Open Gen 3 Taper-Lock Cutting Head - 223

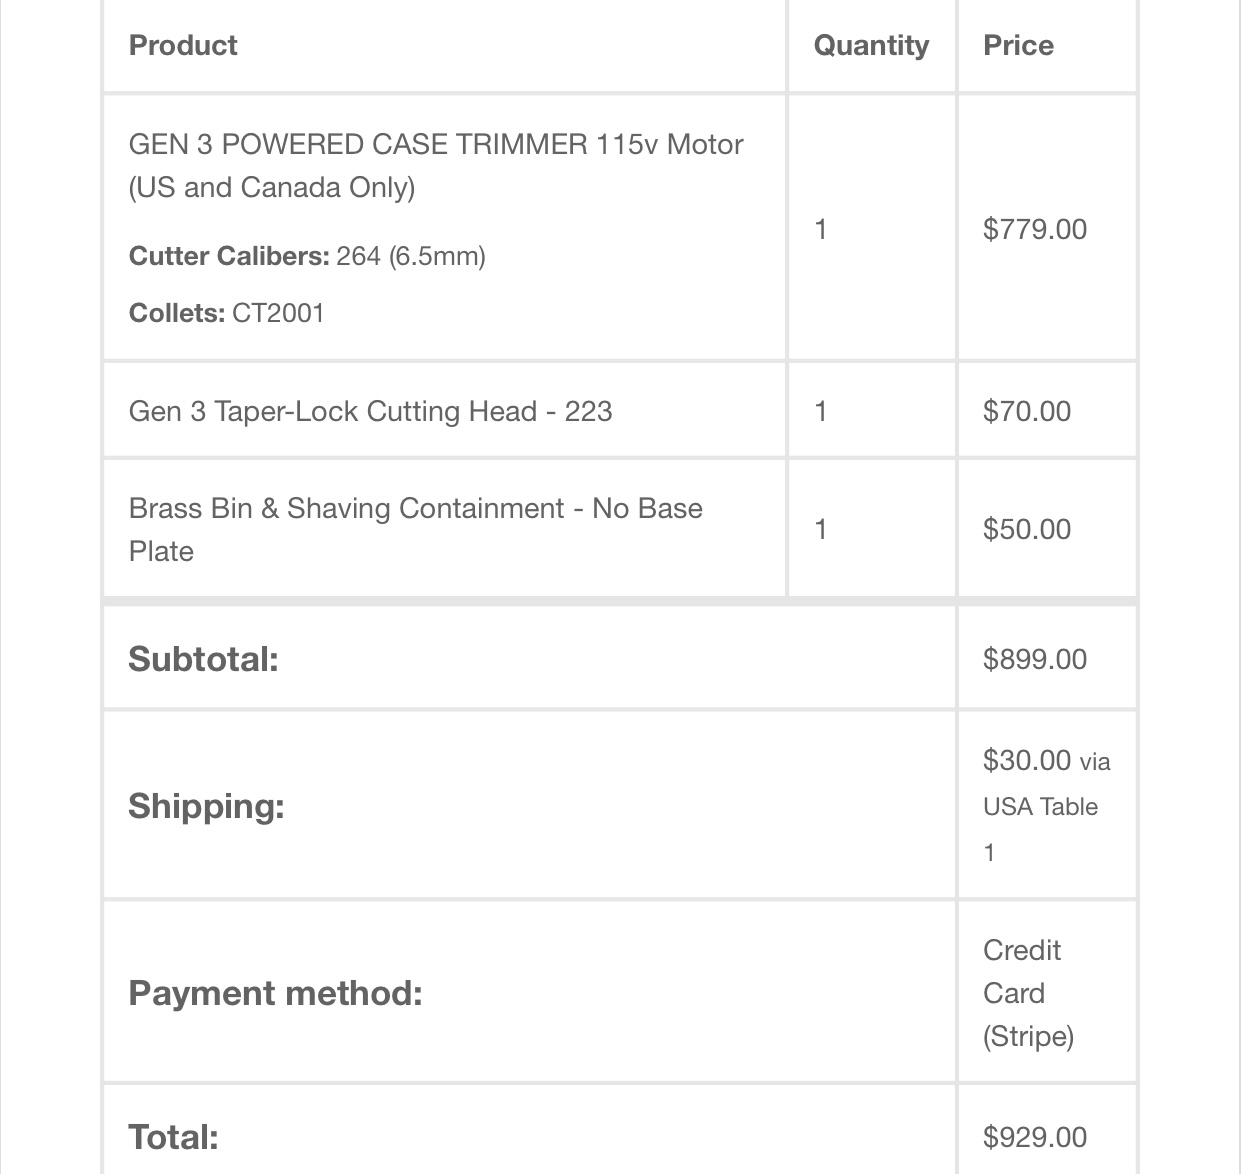pyautogui.click(x=370, y=411)
